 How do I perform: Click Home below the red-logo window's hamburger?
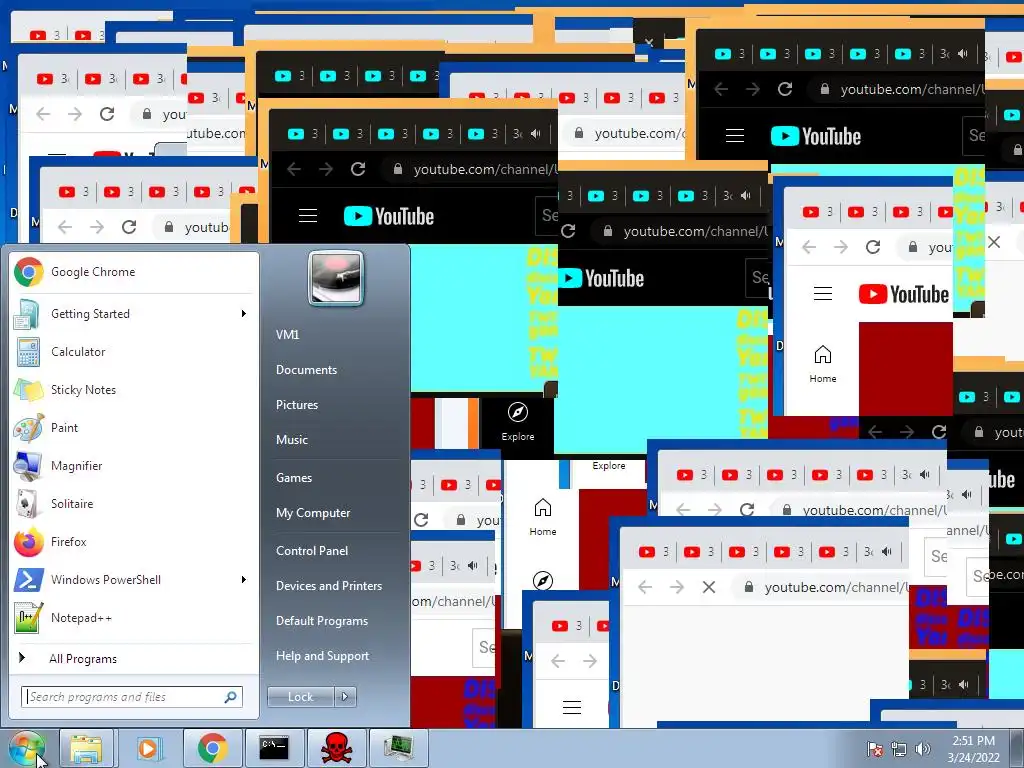(x=823, y=364)
